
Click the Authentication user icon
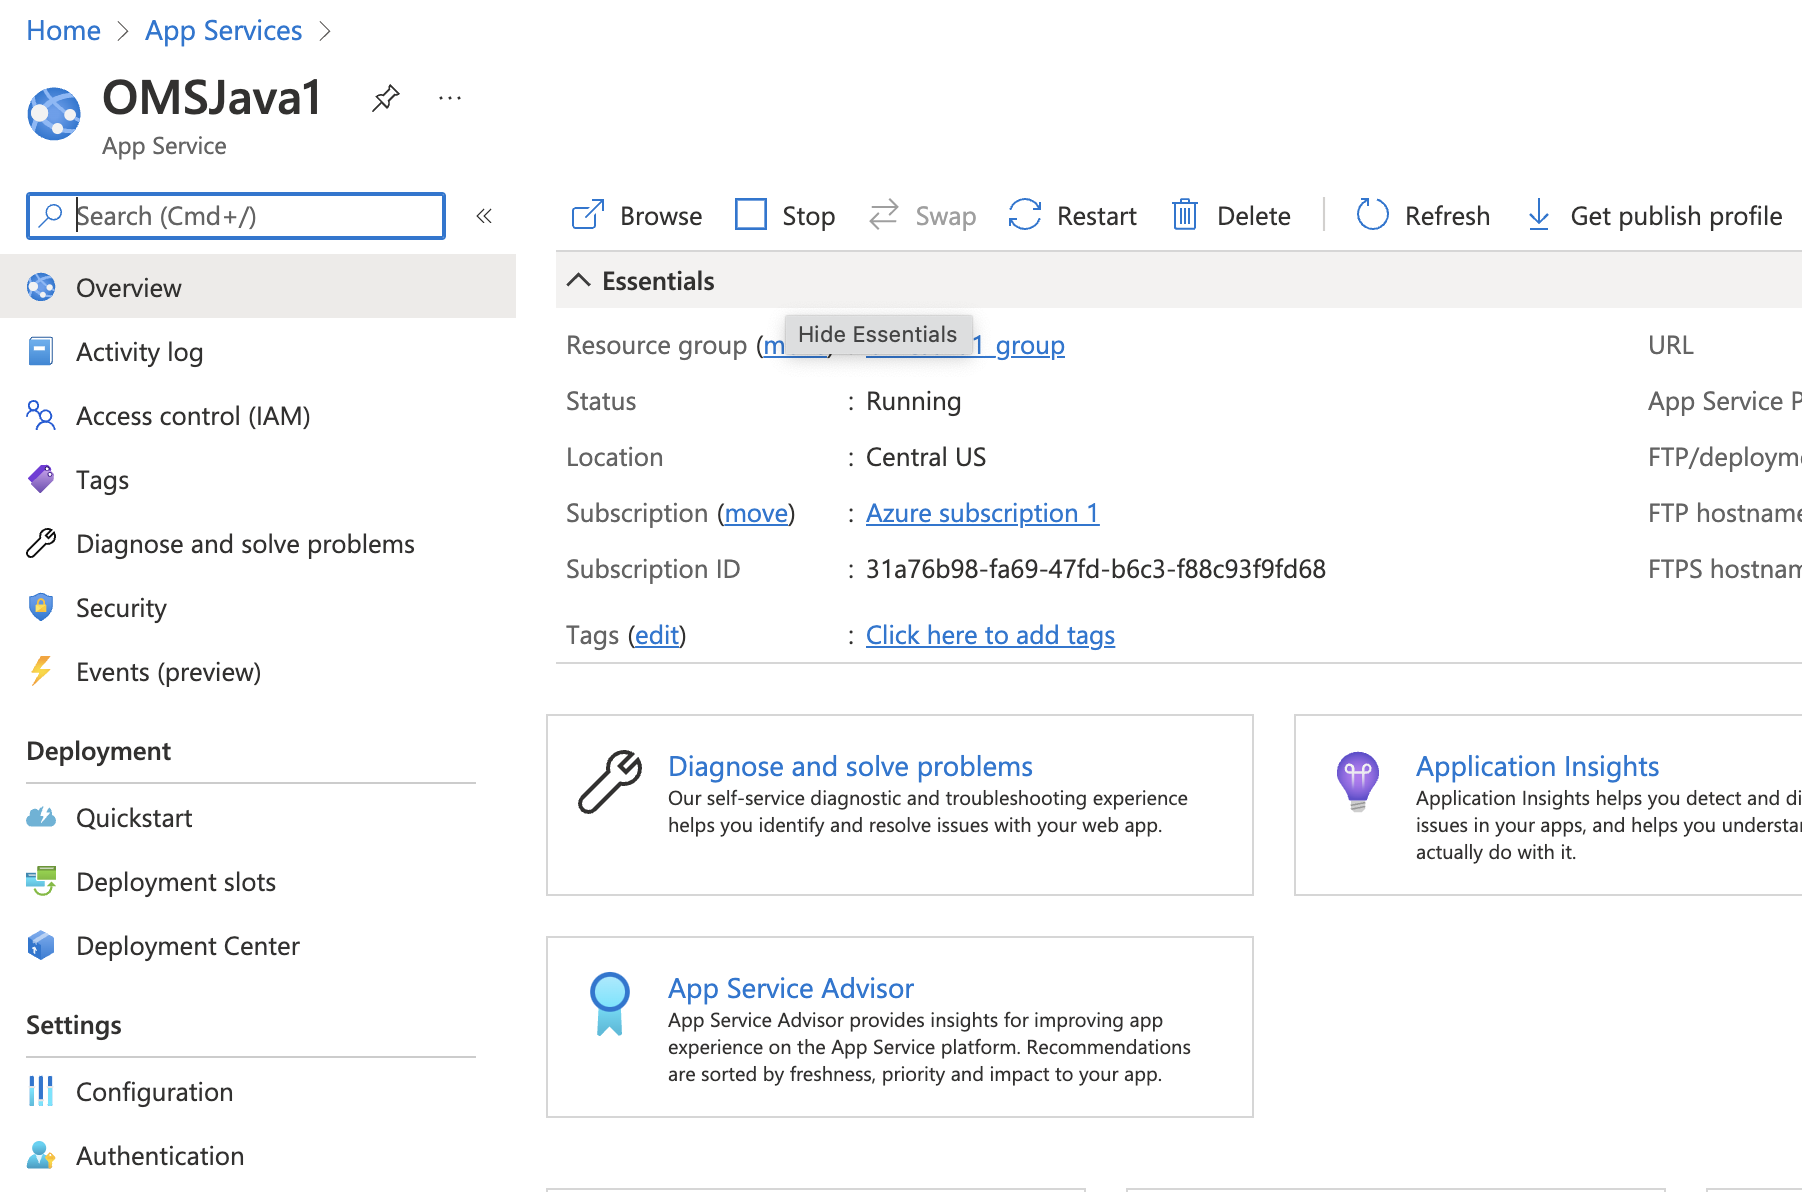click(x=41, y=1155)
